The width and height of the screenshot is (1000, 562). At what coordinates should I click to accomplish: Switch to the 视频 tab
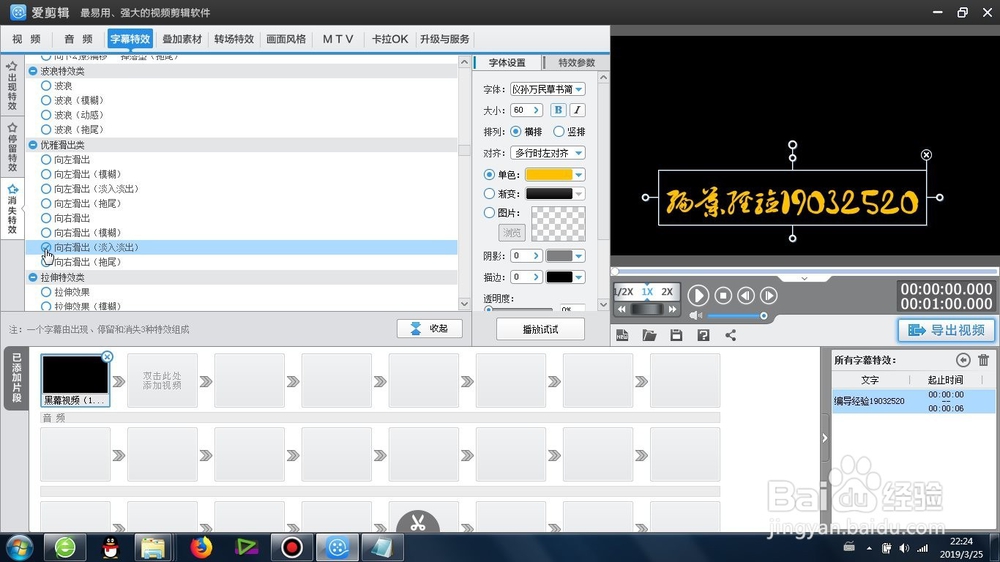26,39
